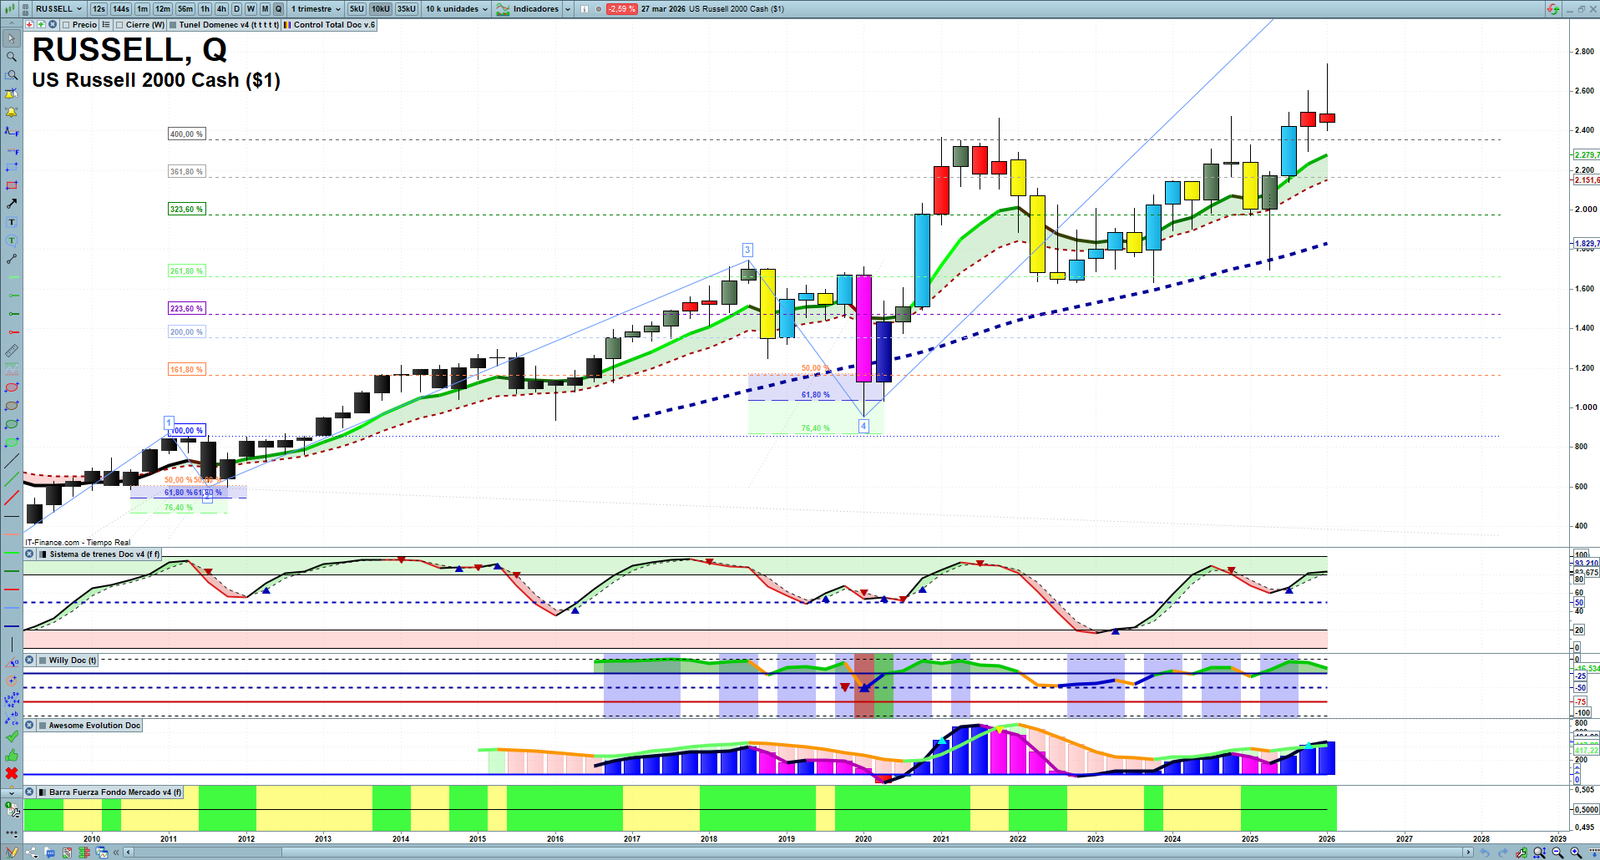Click the Elliott wave label 3 marker
The width and height of the screenshot is (1600, 860).
(747, 250)
